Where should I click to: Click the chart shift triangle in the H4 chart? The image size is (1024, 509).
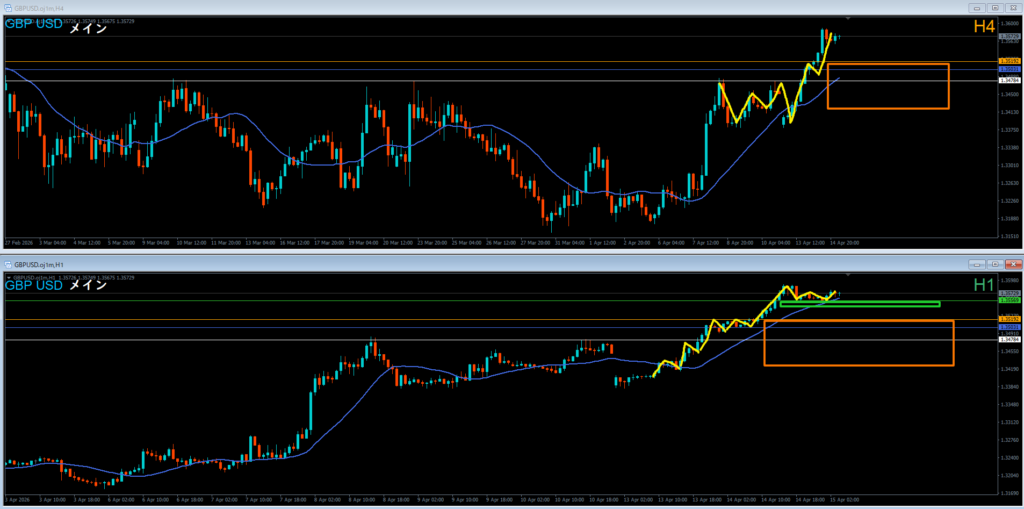[x=848, y=18]
